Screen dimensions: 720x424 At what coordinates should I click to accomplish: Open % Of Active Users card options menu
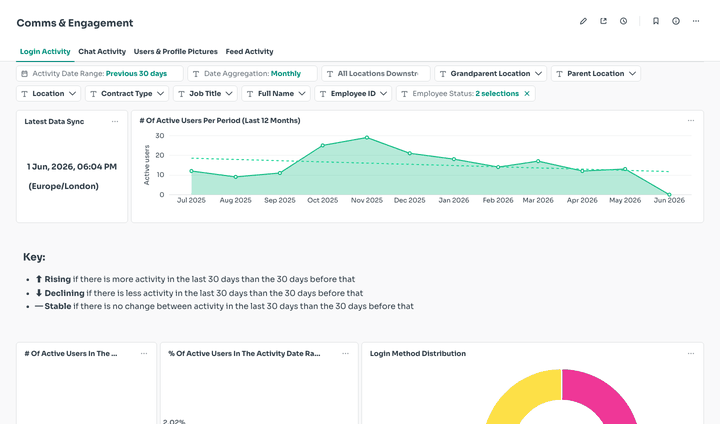pyautogui.click(x=345, y=354)
